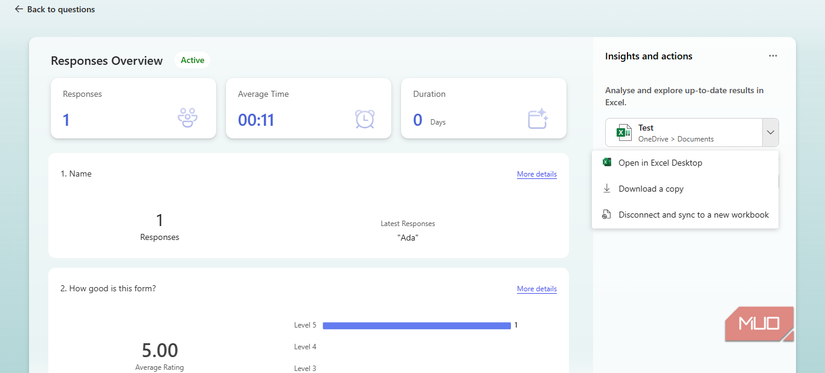This screenshot has height=373, width=825.
Task: Click the Test OneDrive workbook button
Action: click(683, 133)
